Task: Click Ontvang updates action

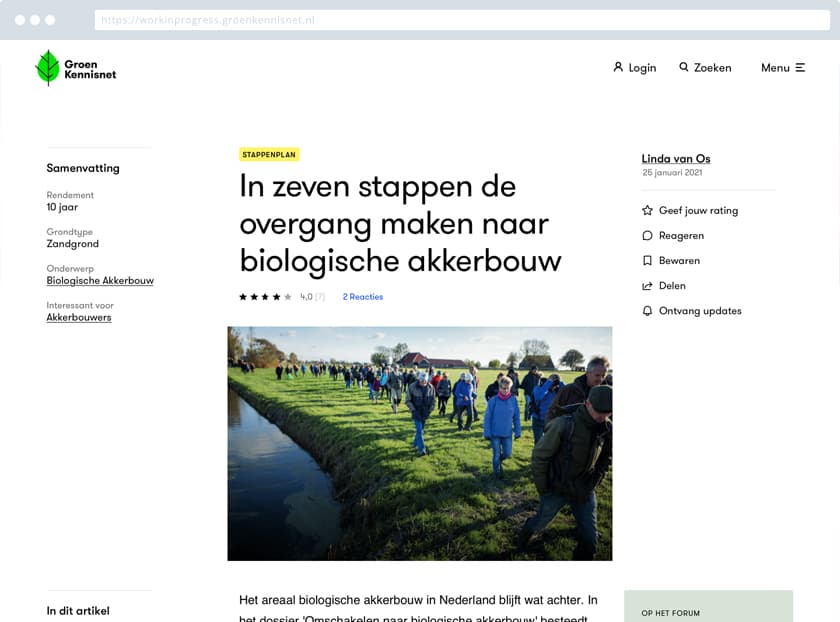Action: point(700,311)
